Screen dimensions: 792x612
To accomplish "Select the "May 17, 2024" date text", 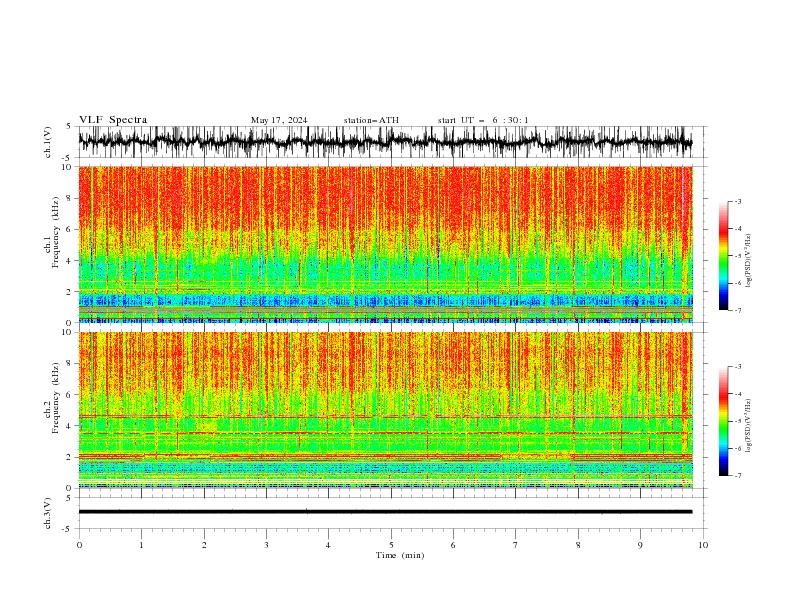I will click(x=279, y=120).
